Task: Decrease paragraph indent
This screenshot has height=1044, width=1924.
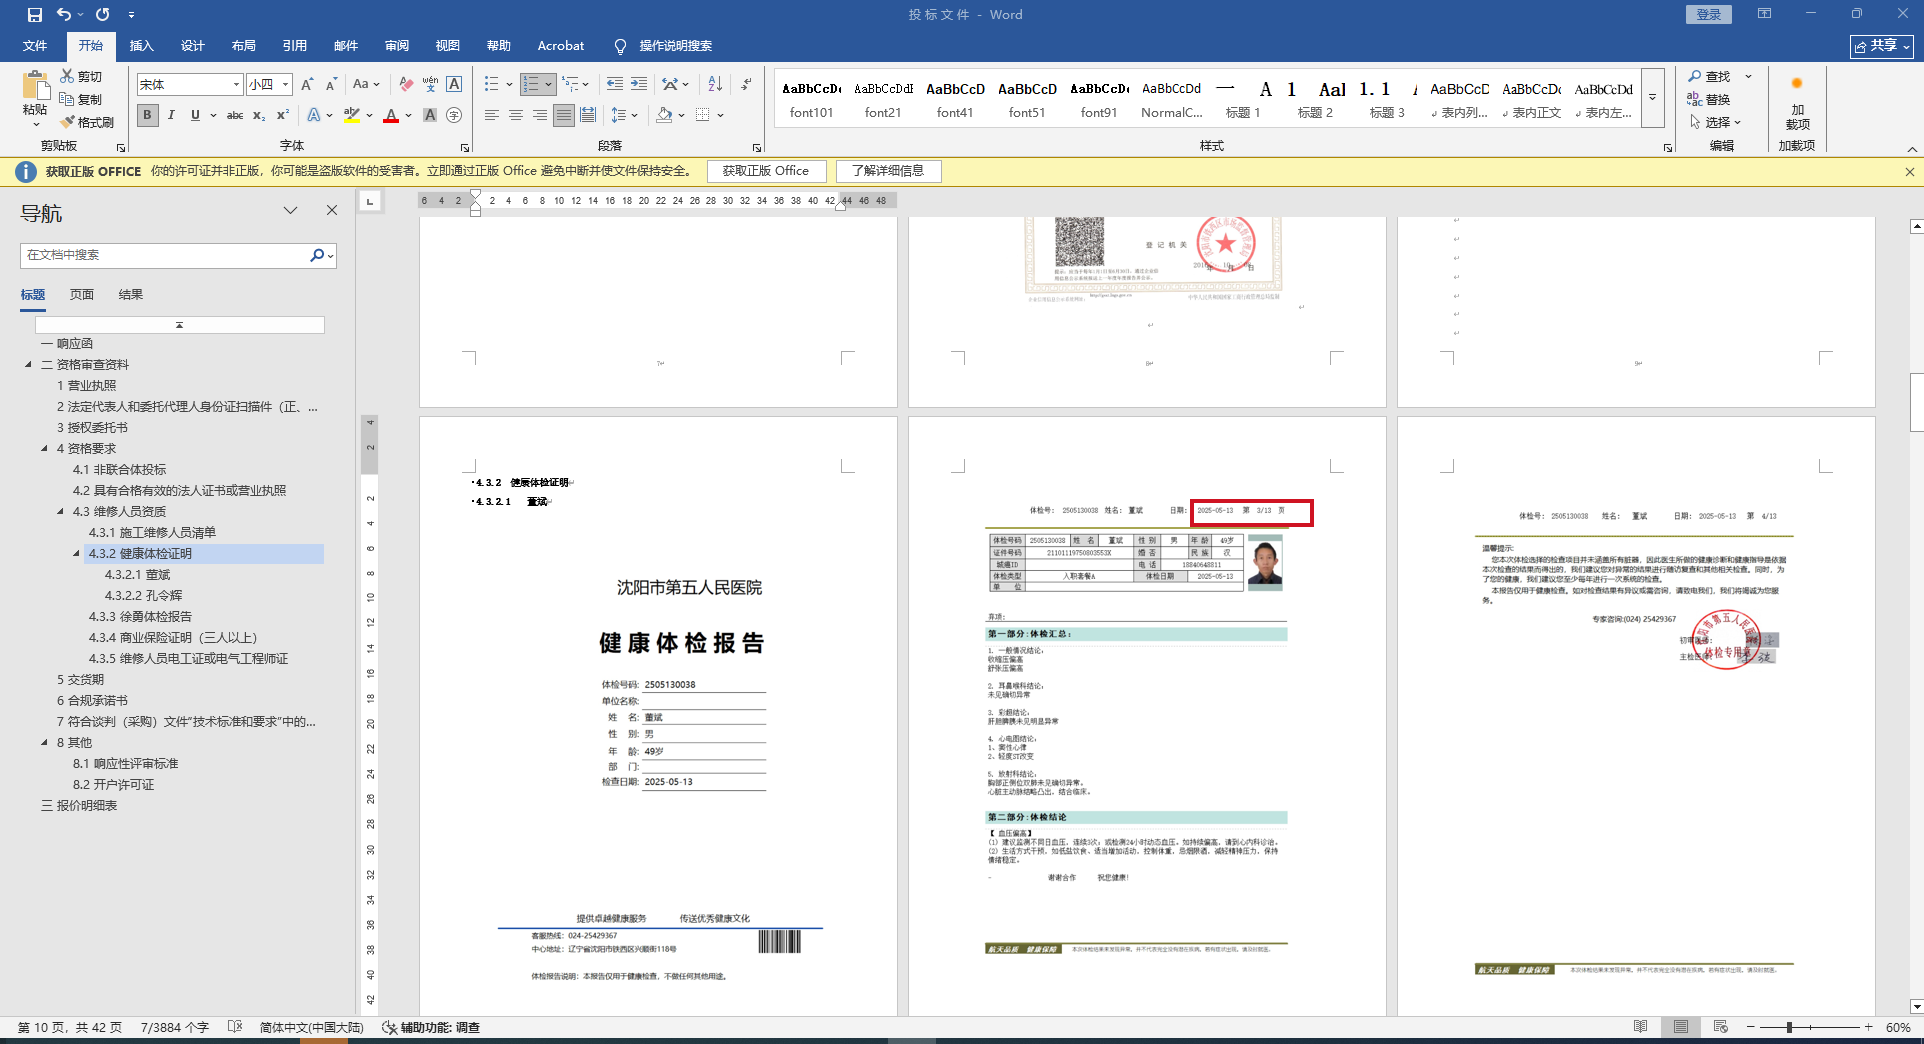Action: pyautogui.click(x=614, y=85)
